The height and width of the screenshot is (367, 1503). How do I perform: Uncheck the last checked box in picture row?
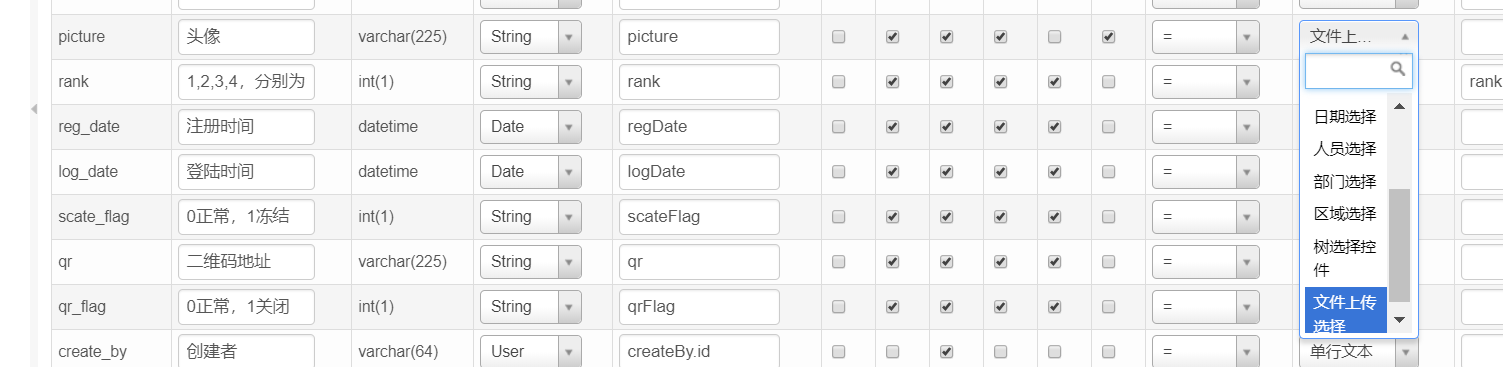pos(1108,37)
